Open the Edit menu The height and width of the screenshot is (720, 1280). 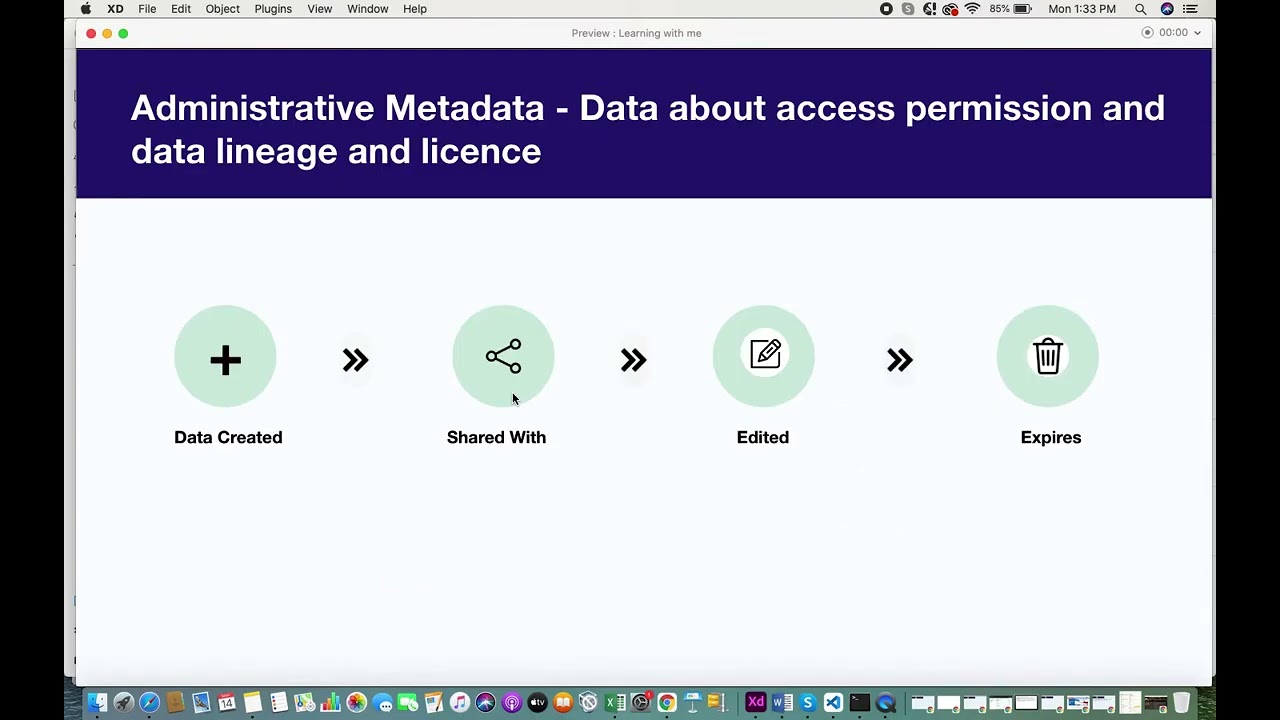181,9
